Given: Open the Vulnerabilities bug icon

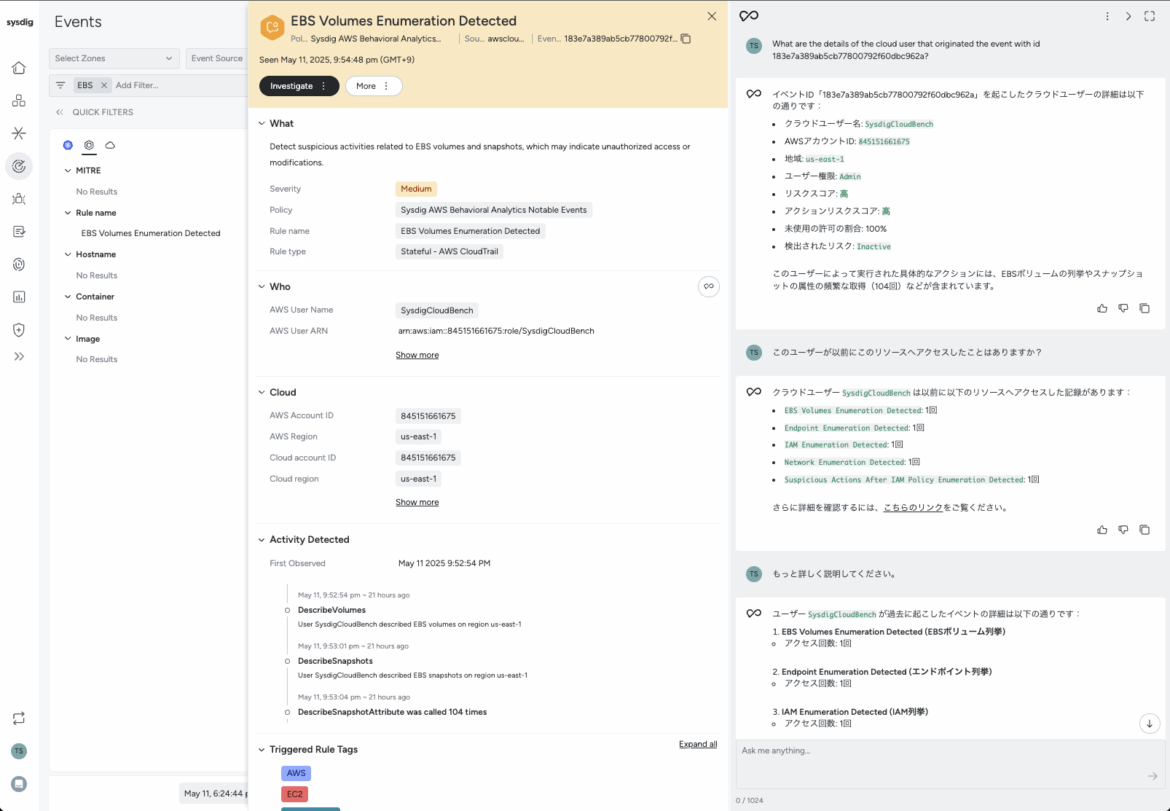Looking at the screenshot, I should click(x=19, y=199).
